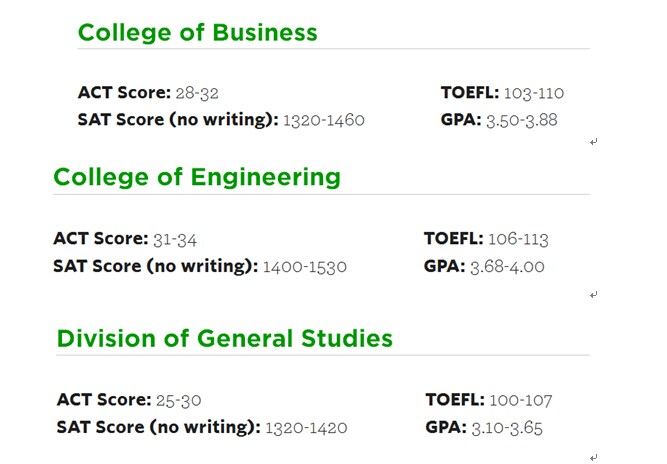Click Engineering SAT Score range 1400-1530
This screenshot has width=667, height=464.
pyautogui.click(x=305, y=267)
